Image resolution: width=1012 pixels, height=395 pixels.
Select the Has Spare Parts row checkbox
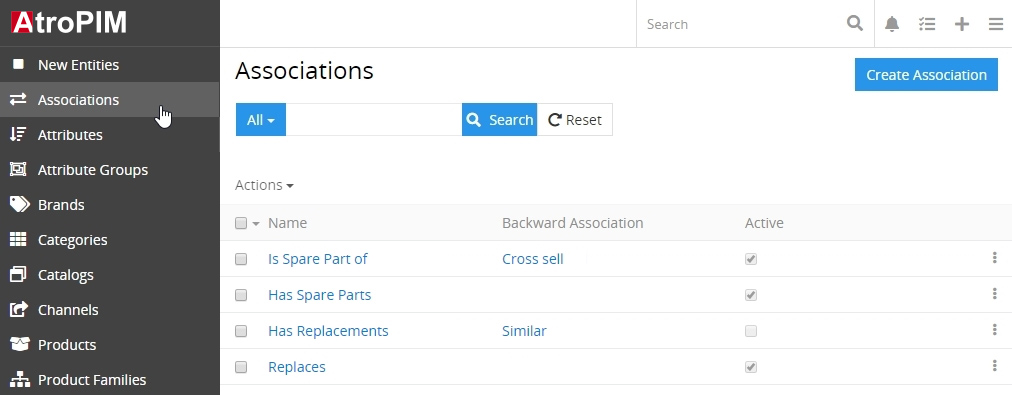pos(241,295)
